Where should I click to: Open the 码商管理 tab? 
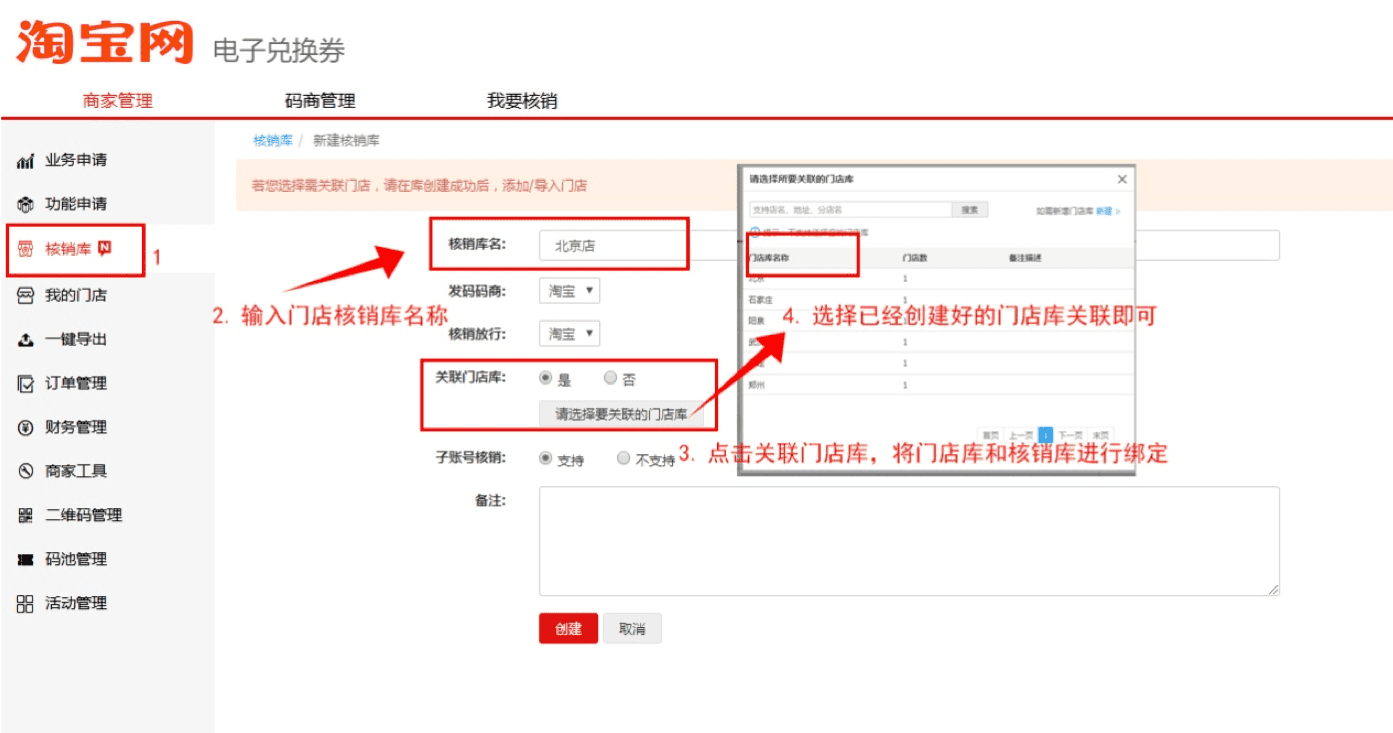[320, 101]
